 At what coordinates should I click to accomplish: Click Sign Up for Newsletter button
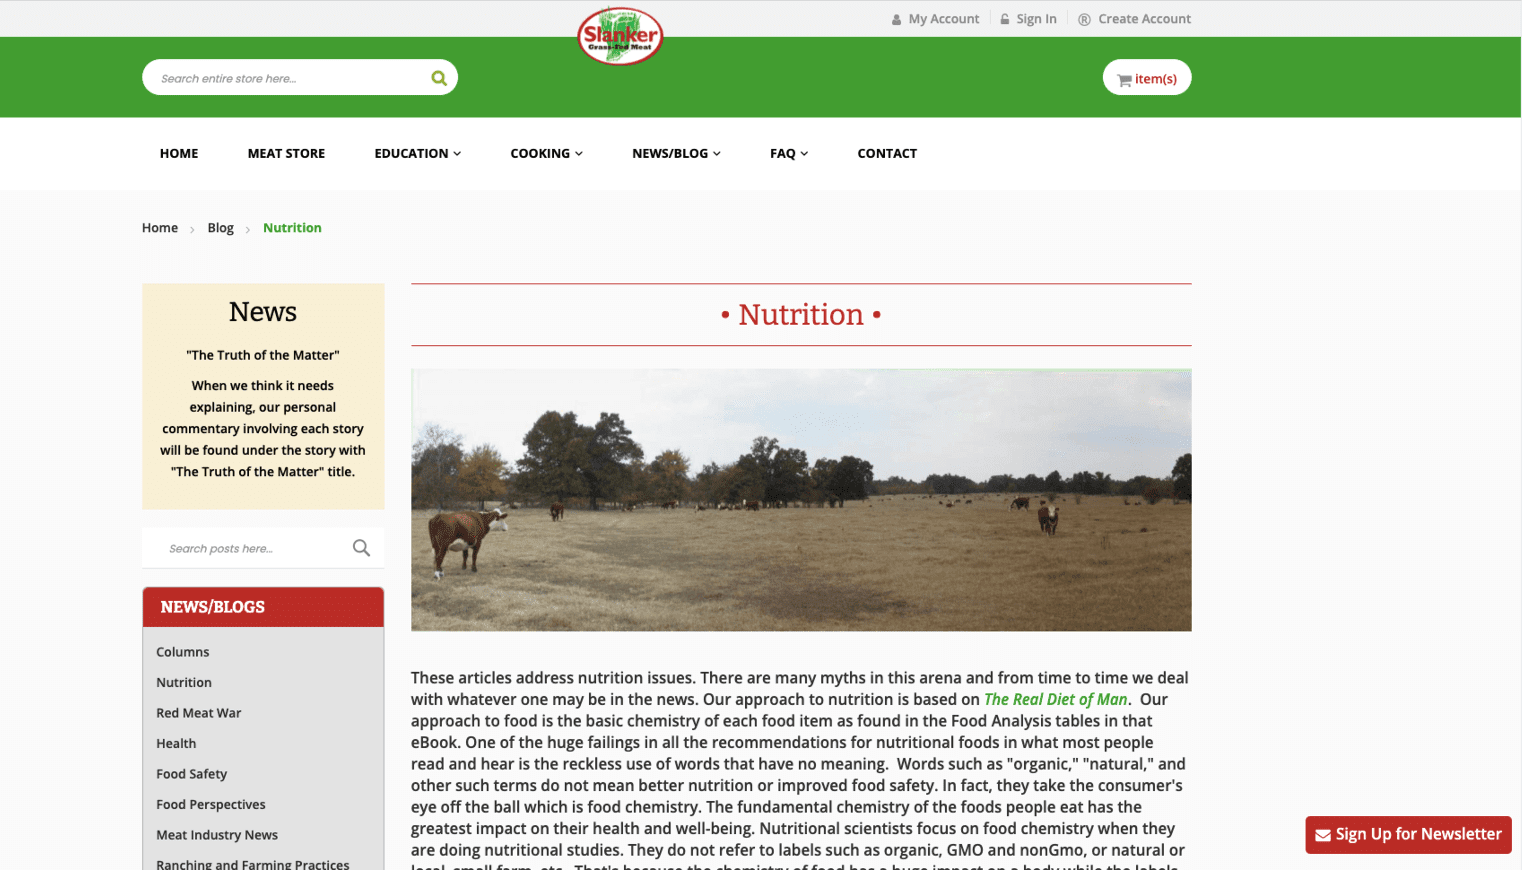(1408, 835)
